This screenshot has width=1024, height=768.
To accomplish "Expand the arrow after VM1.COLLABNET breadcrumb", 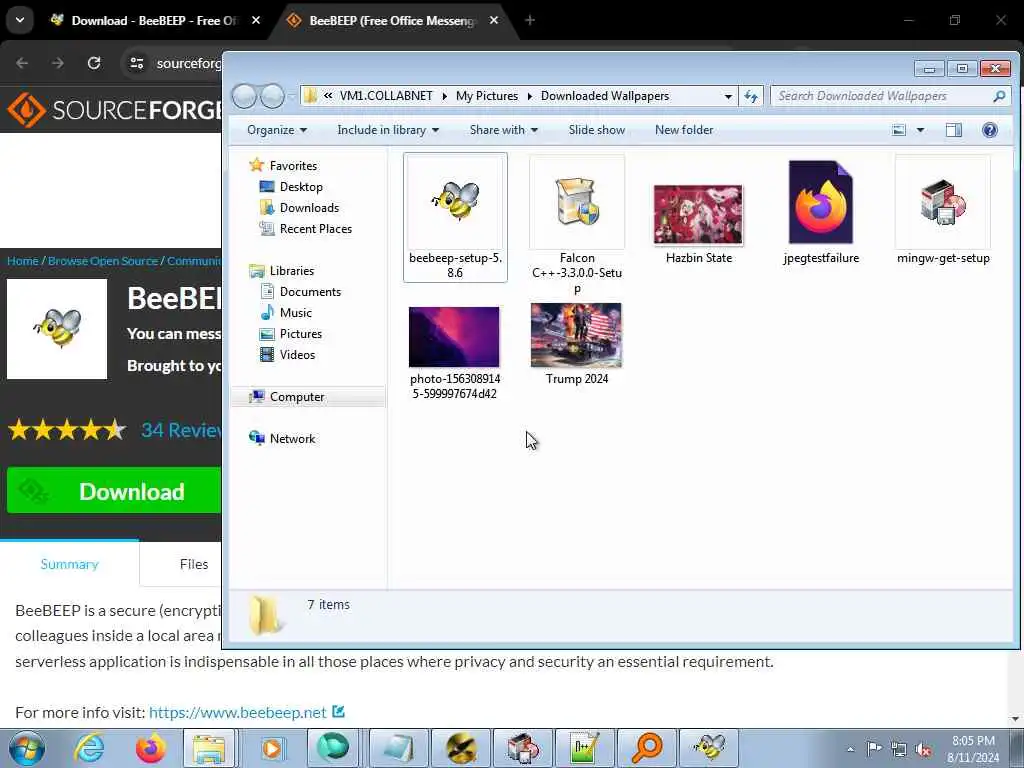I will click(x=444, y=96).
